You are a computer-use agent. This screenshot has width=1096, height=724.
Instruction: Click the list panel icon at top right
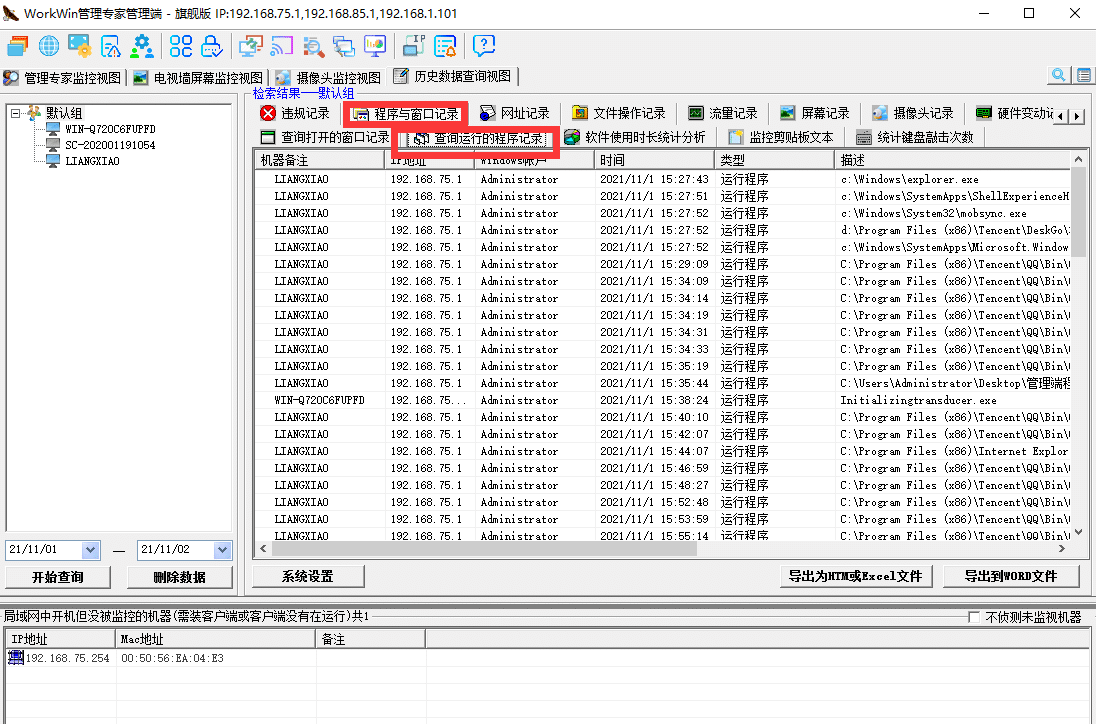[1083, 75]
